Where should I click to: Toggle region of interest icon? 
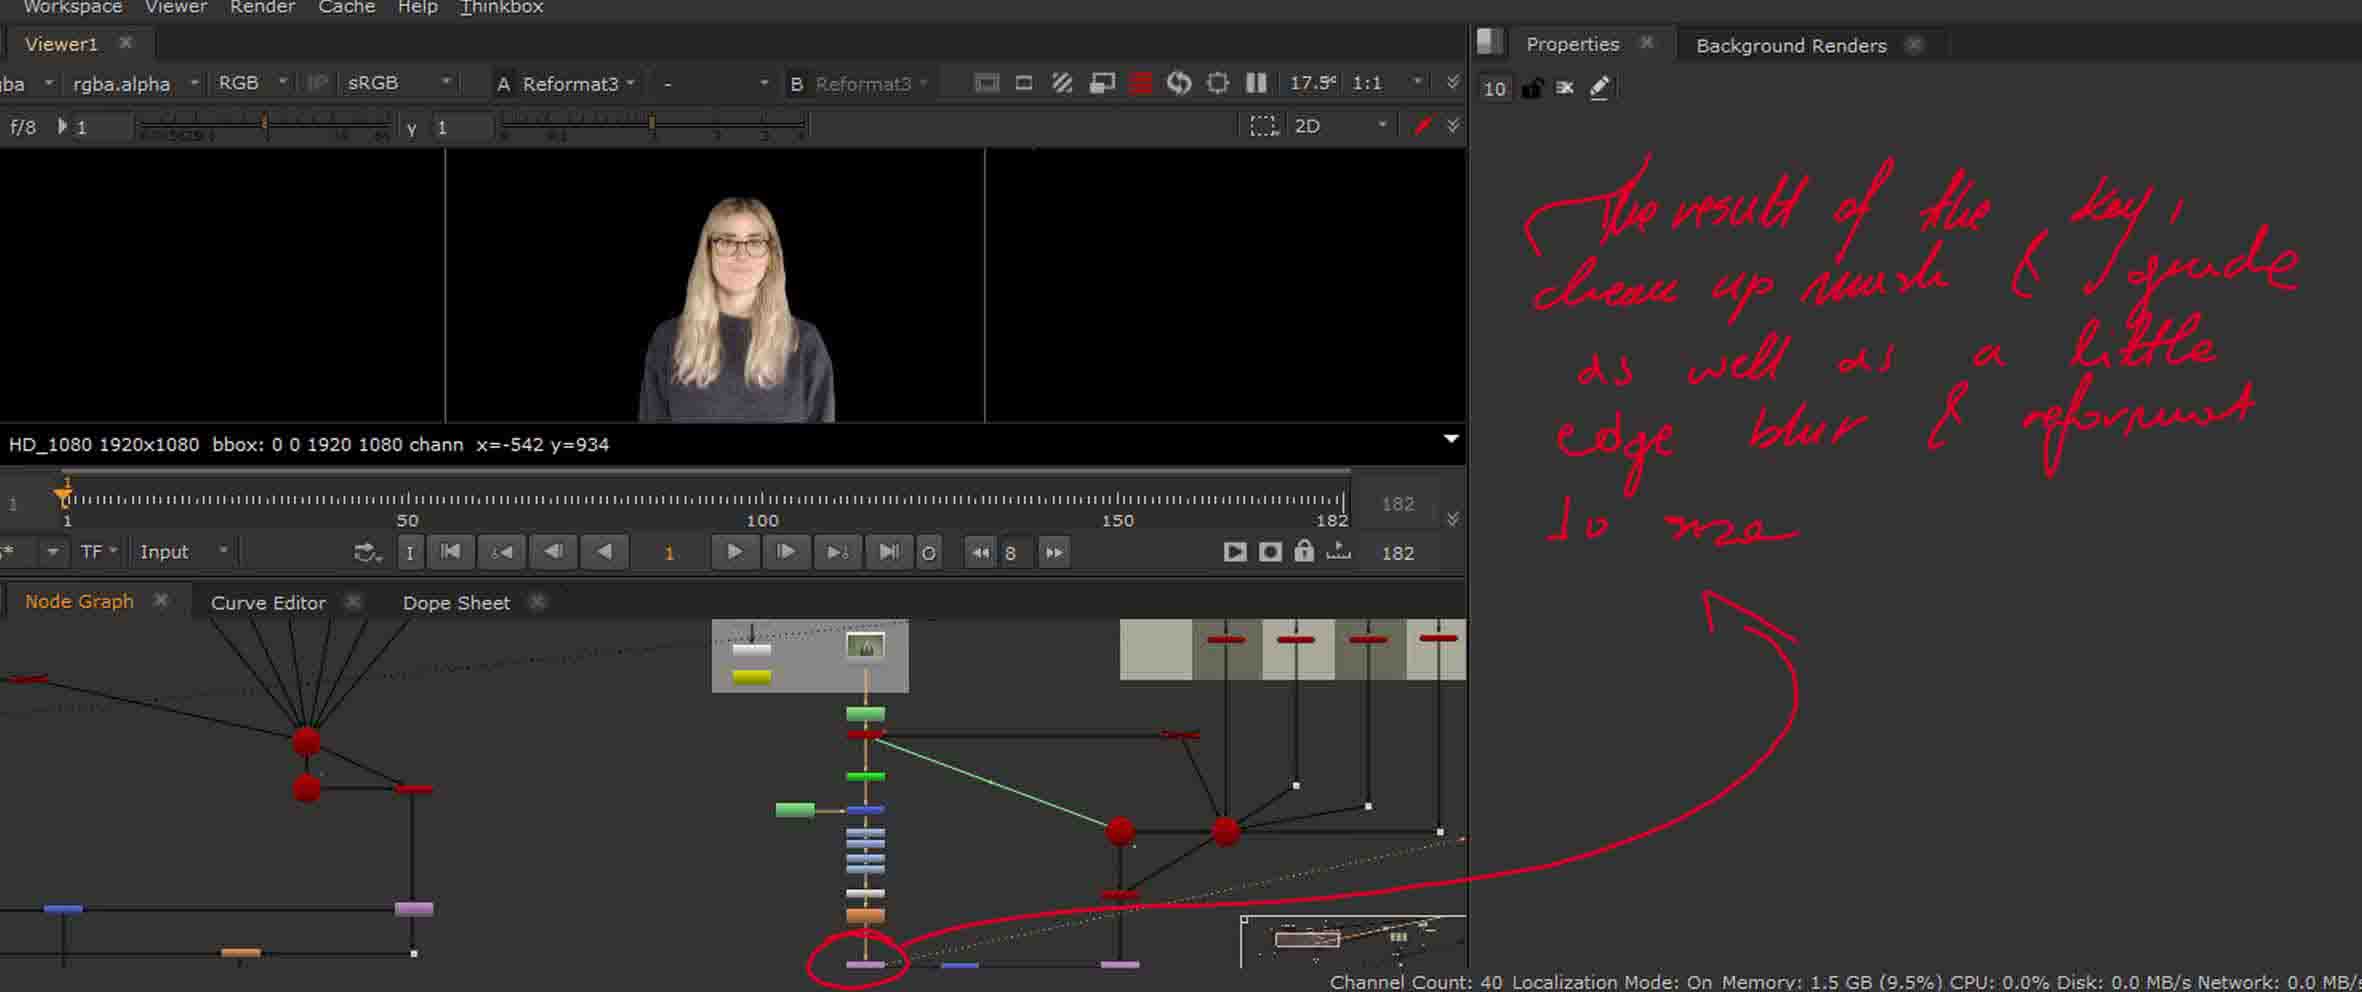[1024, 83]
